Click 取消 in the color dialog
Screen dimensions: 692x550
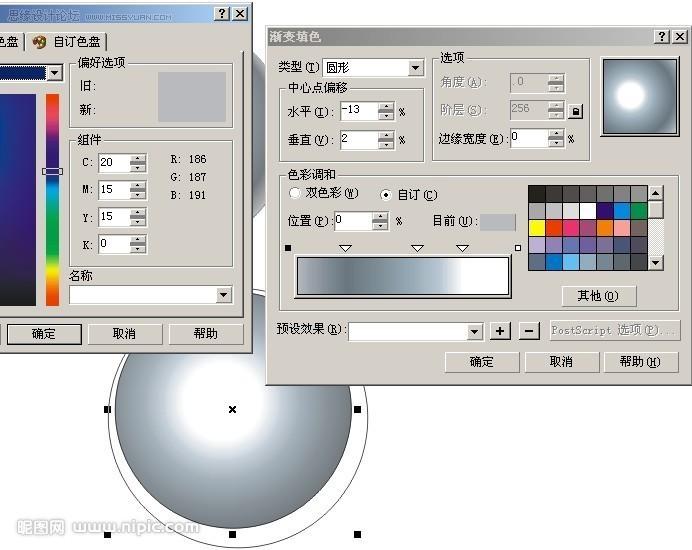(x=124, y=334)
